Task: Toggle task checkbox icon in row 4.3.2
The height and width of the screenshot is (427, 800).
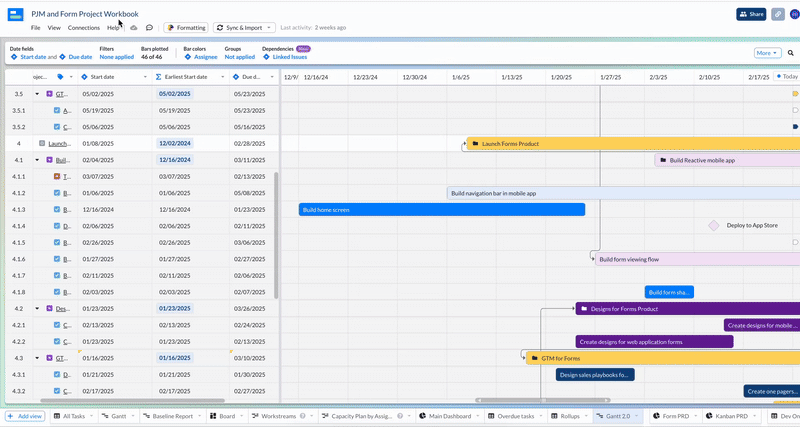Action: tap(57, 391)
